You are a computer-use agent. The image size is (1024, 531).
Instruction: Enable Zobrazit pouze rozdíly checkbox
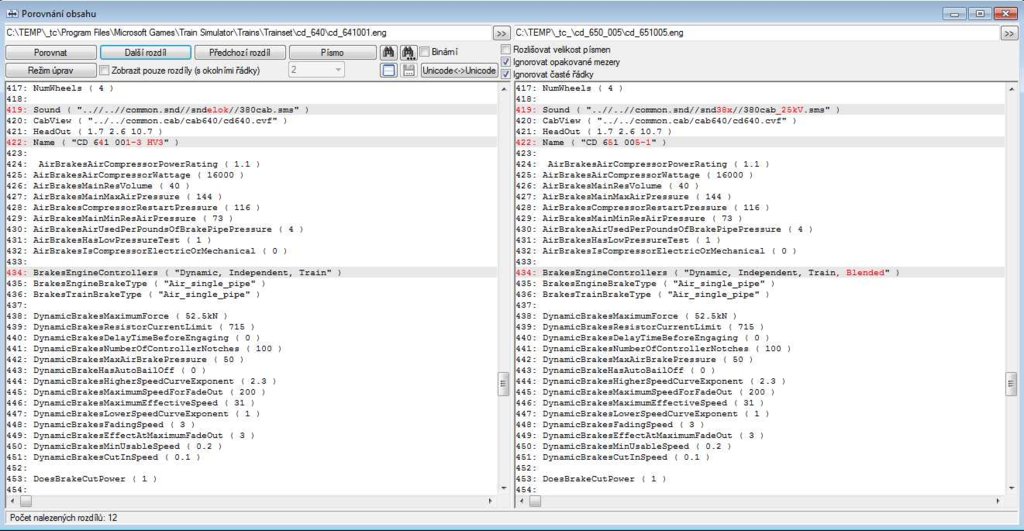105,70
